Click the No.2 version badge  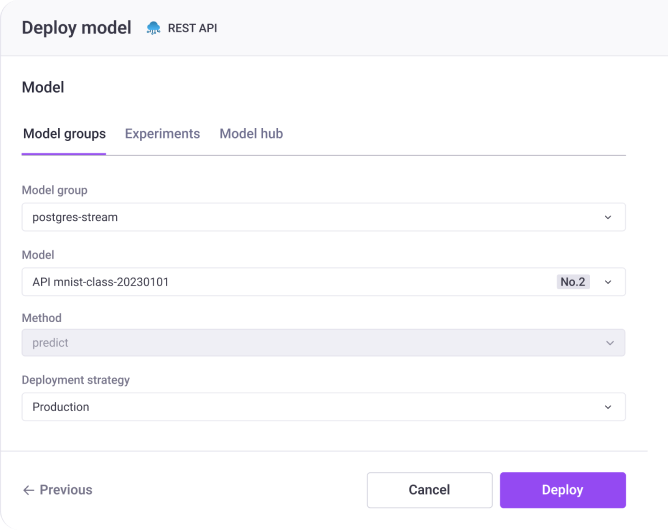point(573,282)
